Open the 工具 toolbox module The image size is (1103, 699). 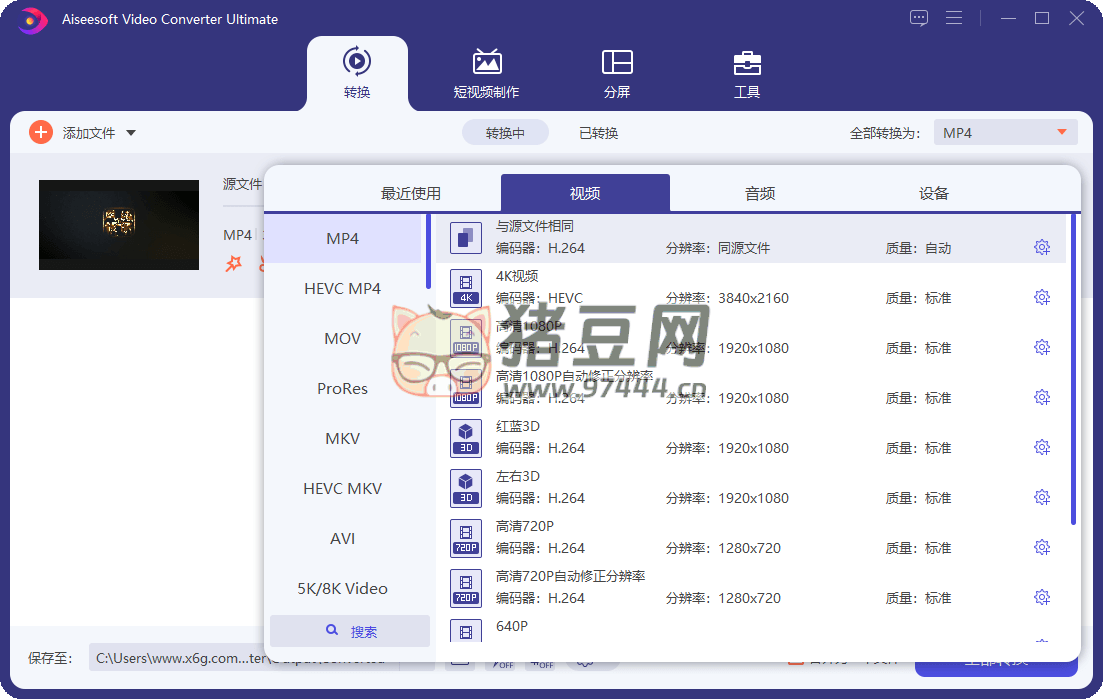[x=746, y=73]
